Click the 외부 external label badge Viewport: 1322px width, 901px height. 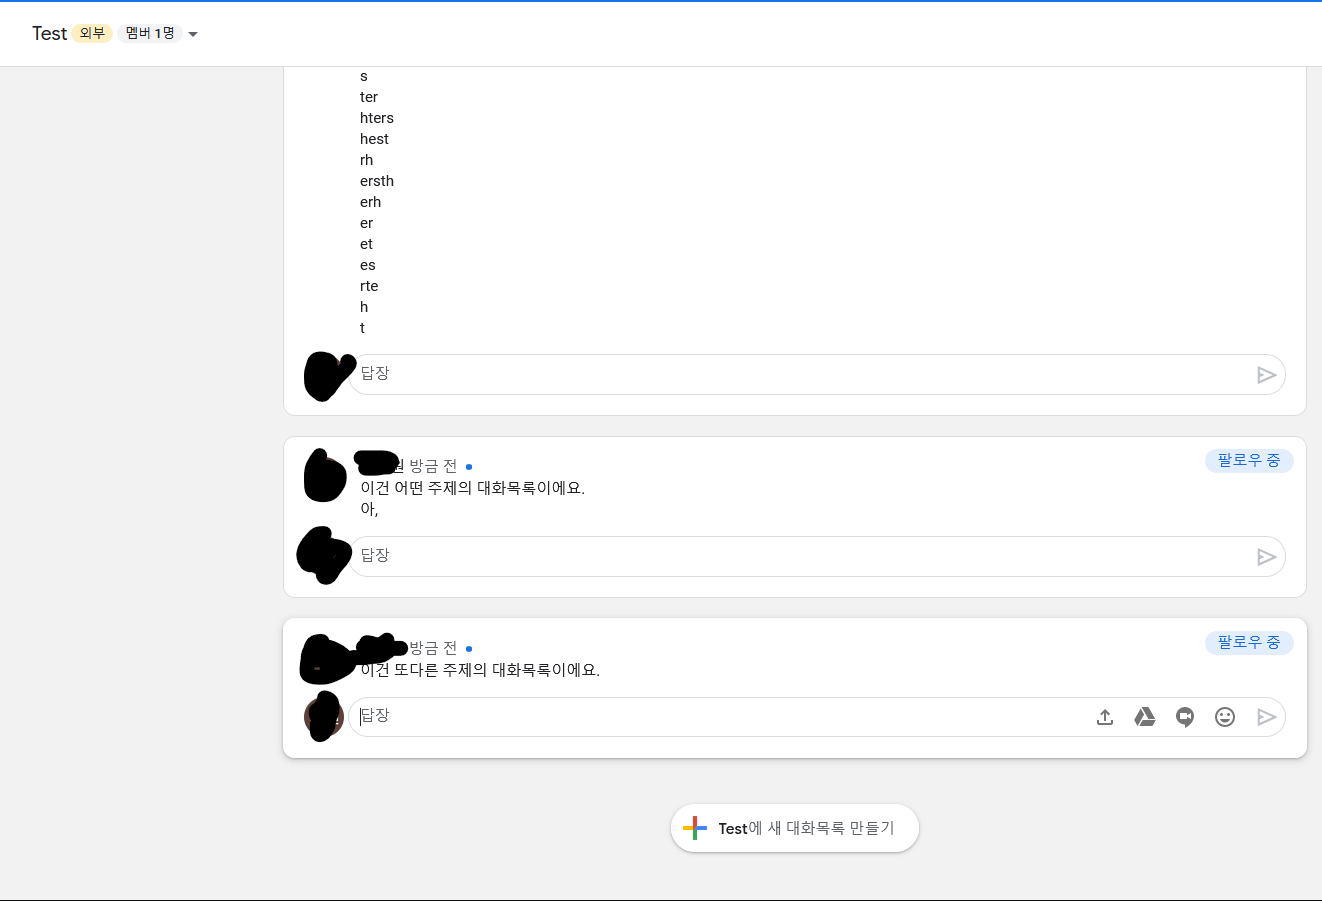pos(92,33)
